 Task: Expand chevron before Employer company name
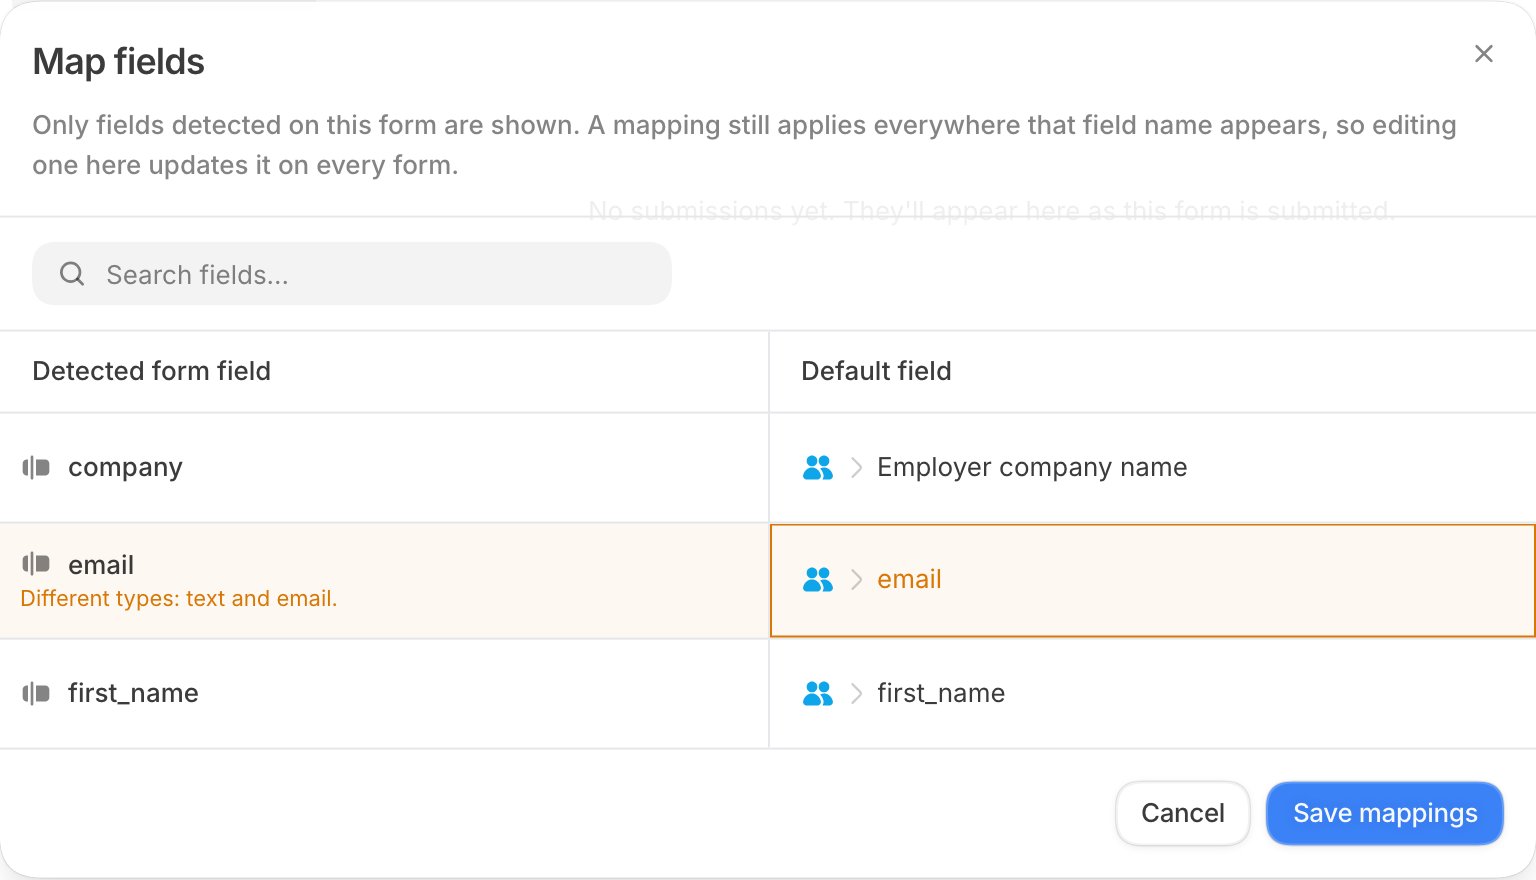point(856,467)
